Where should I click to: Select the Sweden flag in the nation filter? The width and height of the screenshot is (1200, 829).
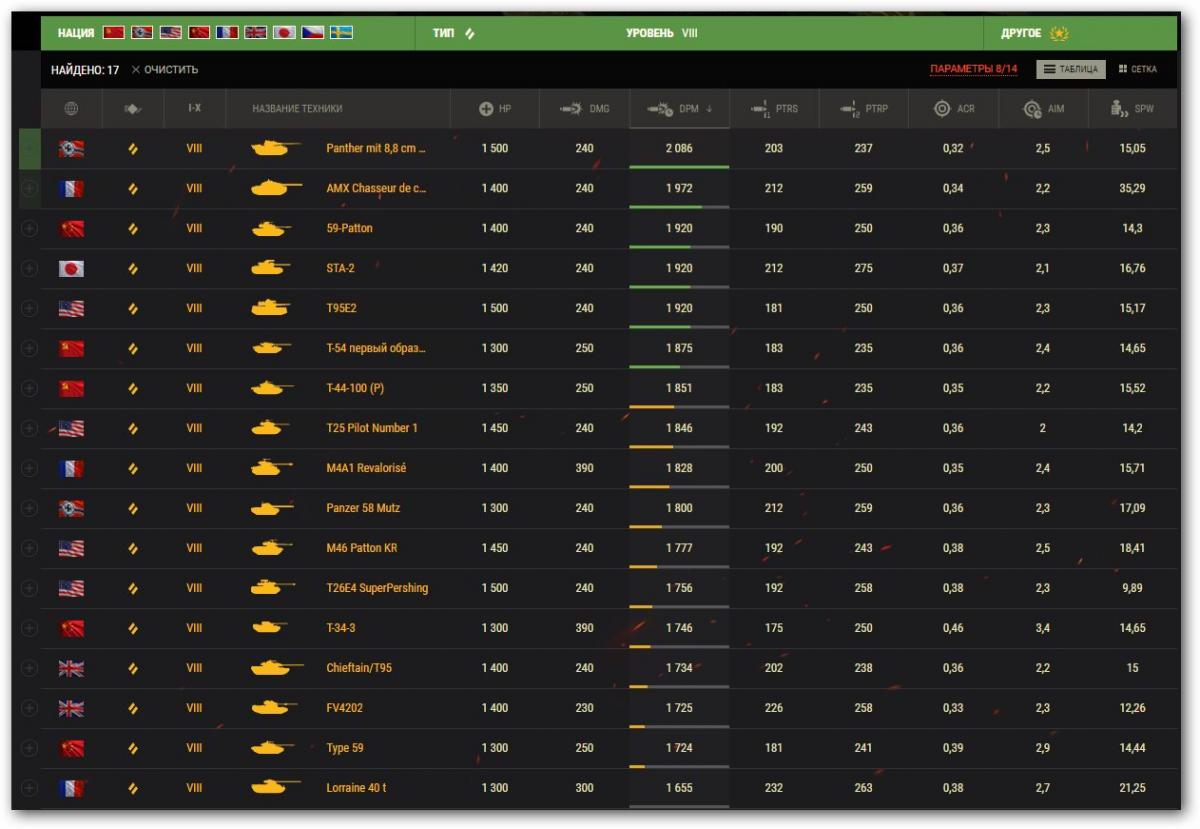(341, 33)
